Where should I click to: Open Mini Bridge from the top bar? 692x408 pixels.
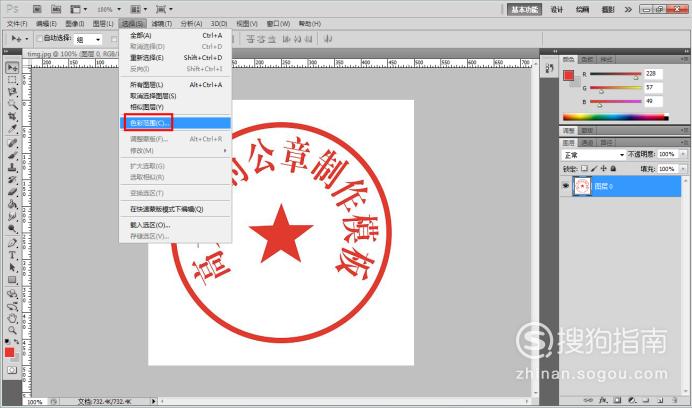(x=56, y=9)
